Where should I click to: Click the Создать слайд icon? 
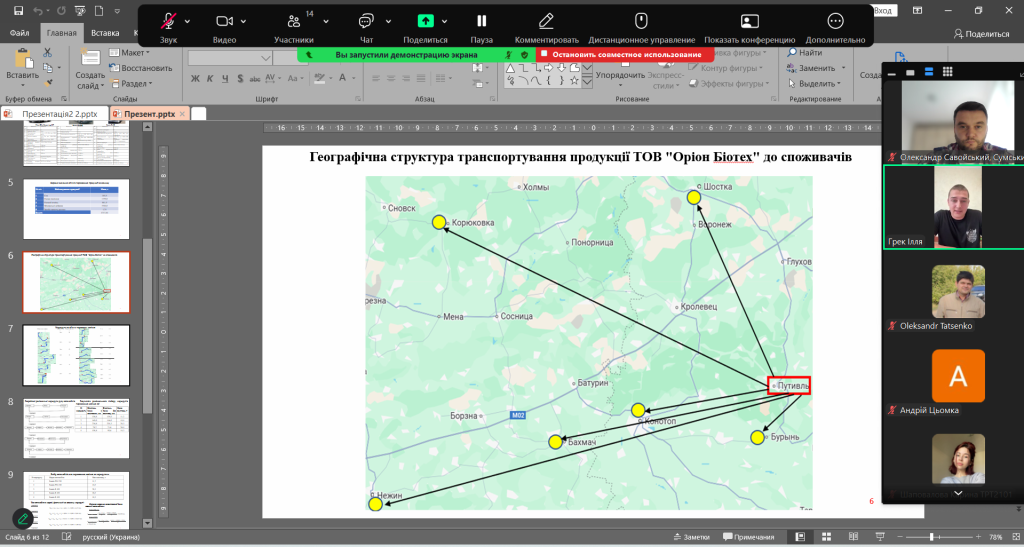(89, 57)
